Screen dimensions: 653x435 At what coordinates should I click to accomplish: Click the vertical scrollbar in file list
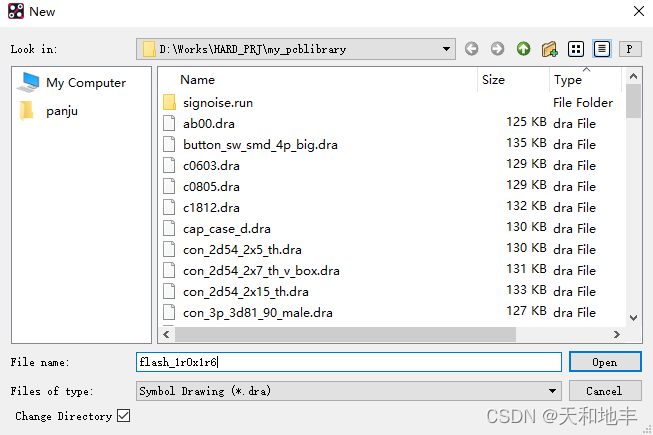[633, 200]
